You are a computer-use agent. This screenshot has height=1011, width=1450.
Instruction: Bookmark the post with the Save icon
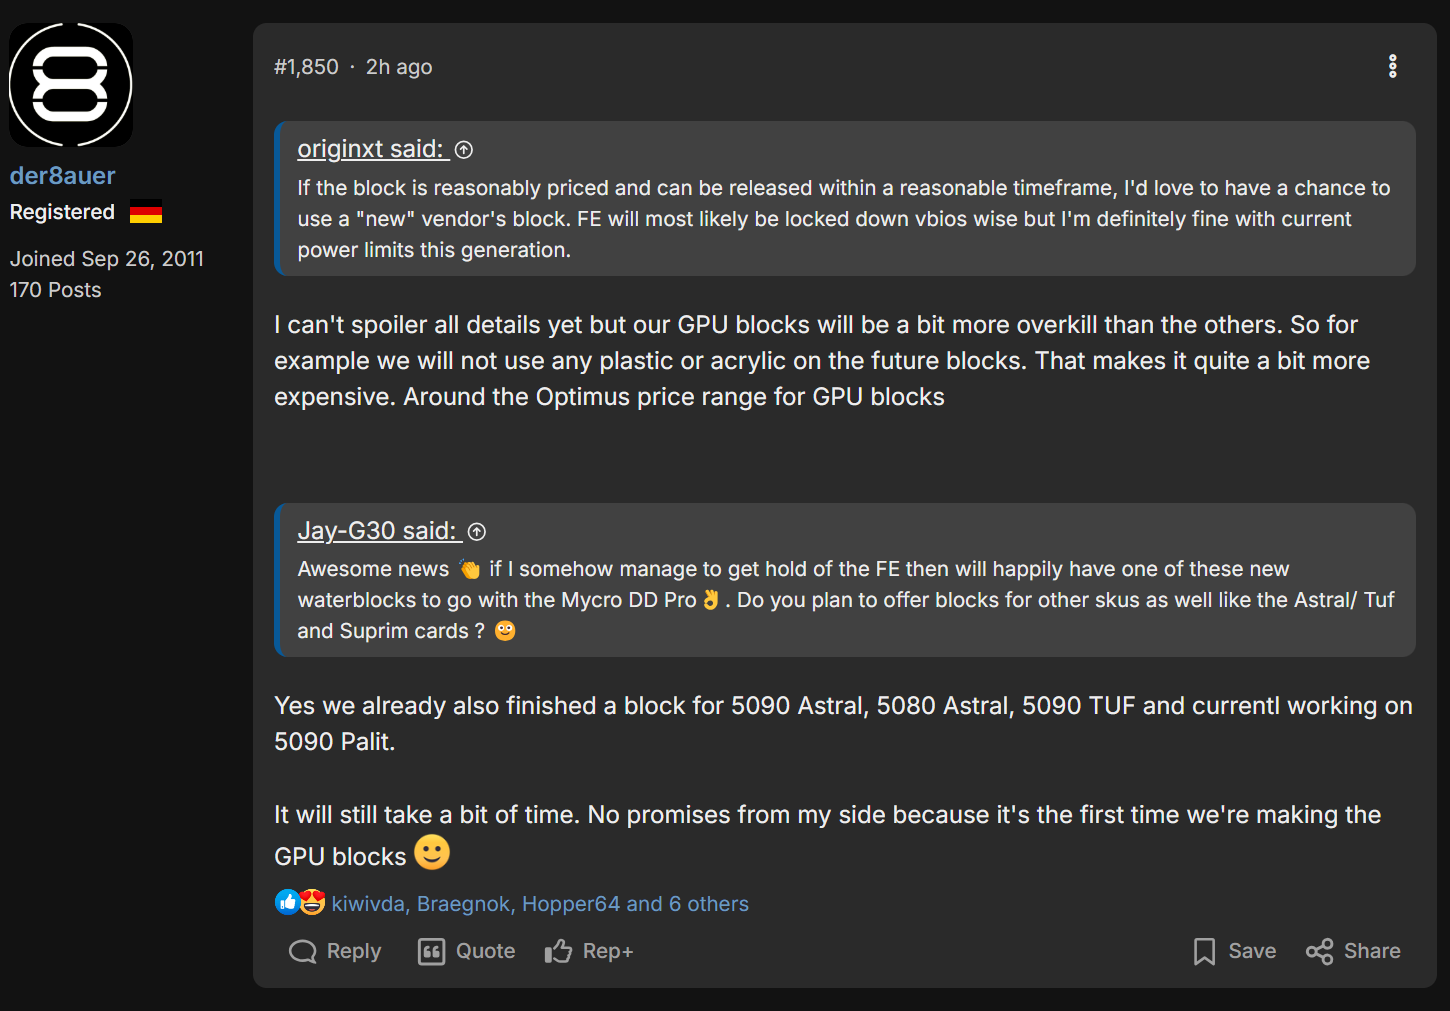tap(1204, 951)
